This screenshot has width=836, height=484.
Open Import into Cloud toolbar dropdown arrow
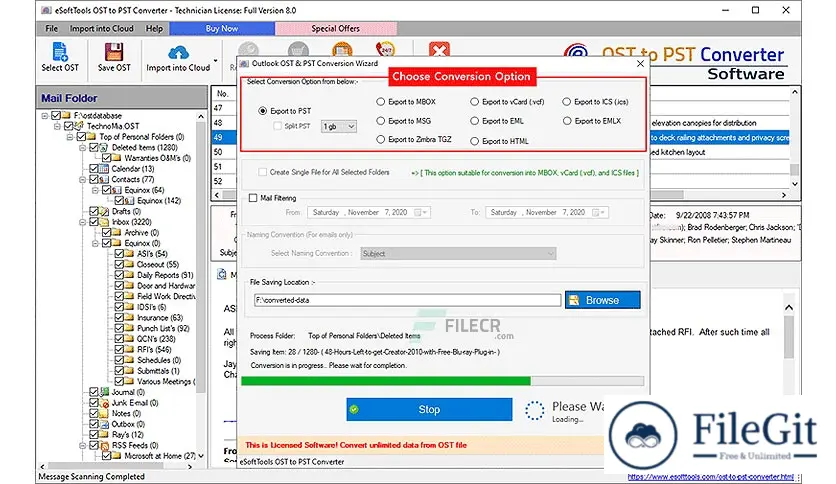pos(215,61)
